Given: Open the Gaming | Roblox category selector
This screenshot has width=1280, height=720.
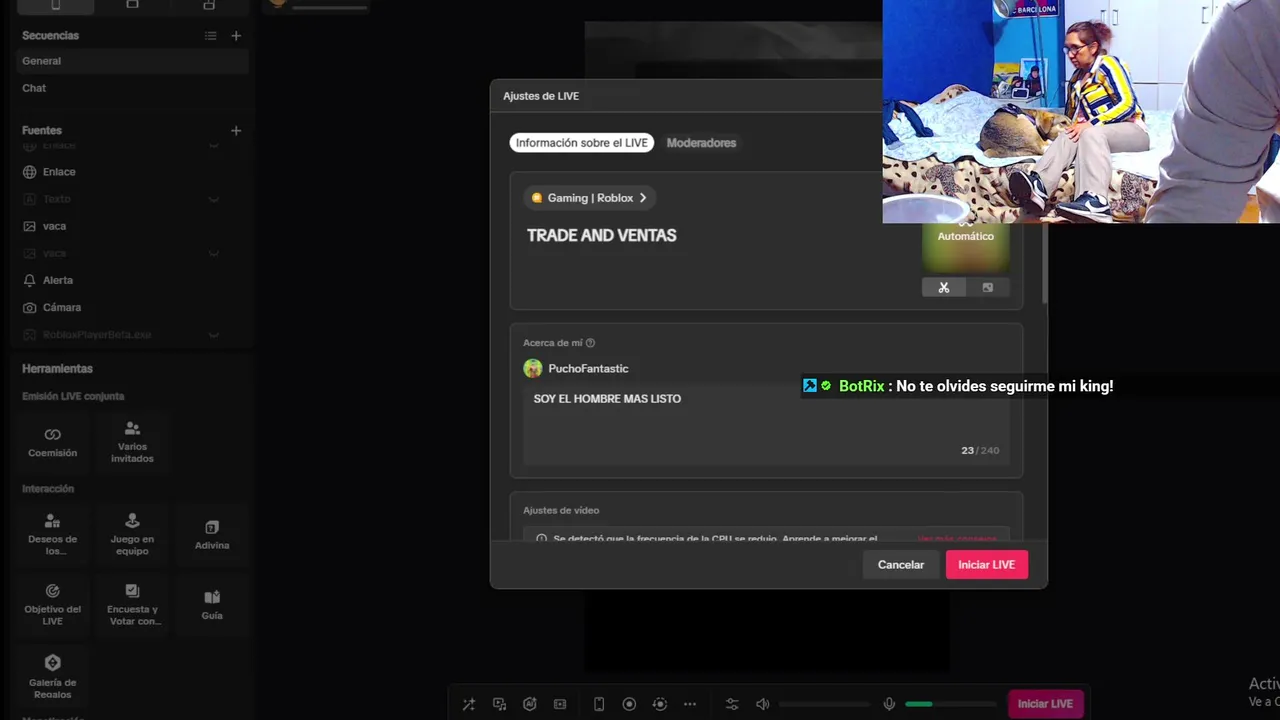Looking at the screenshot, I should (589, 198).
